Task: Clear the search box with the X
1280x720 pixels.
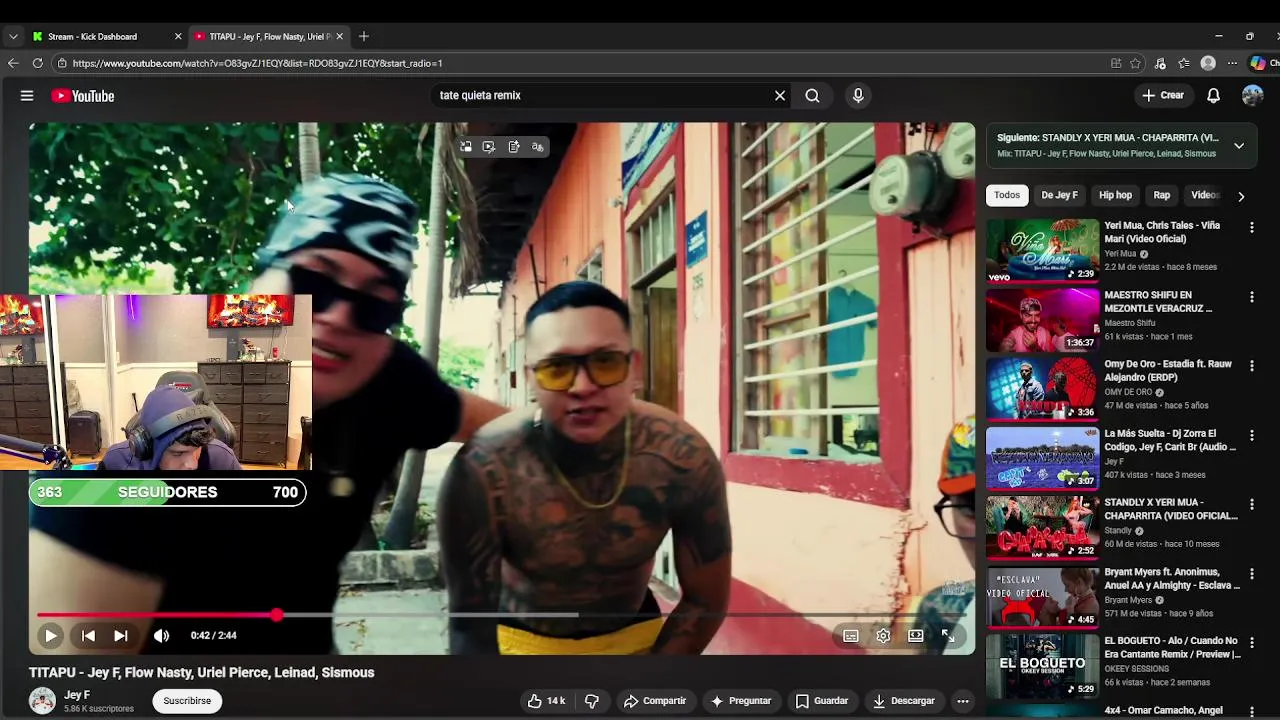Action: pyautogui.click(x=780, y=96)
